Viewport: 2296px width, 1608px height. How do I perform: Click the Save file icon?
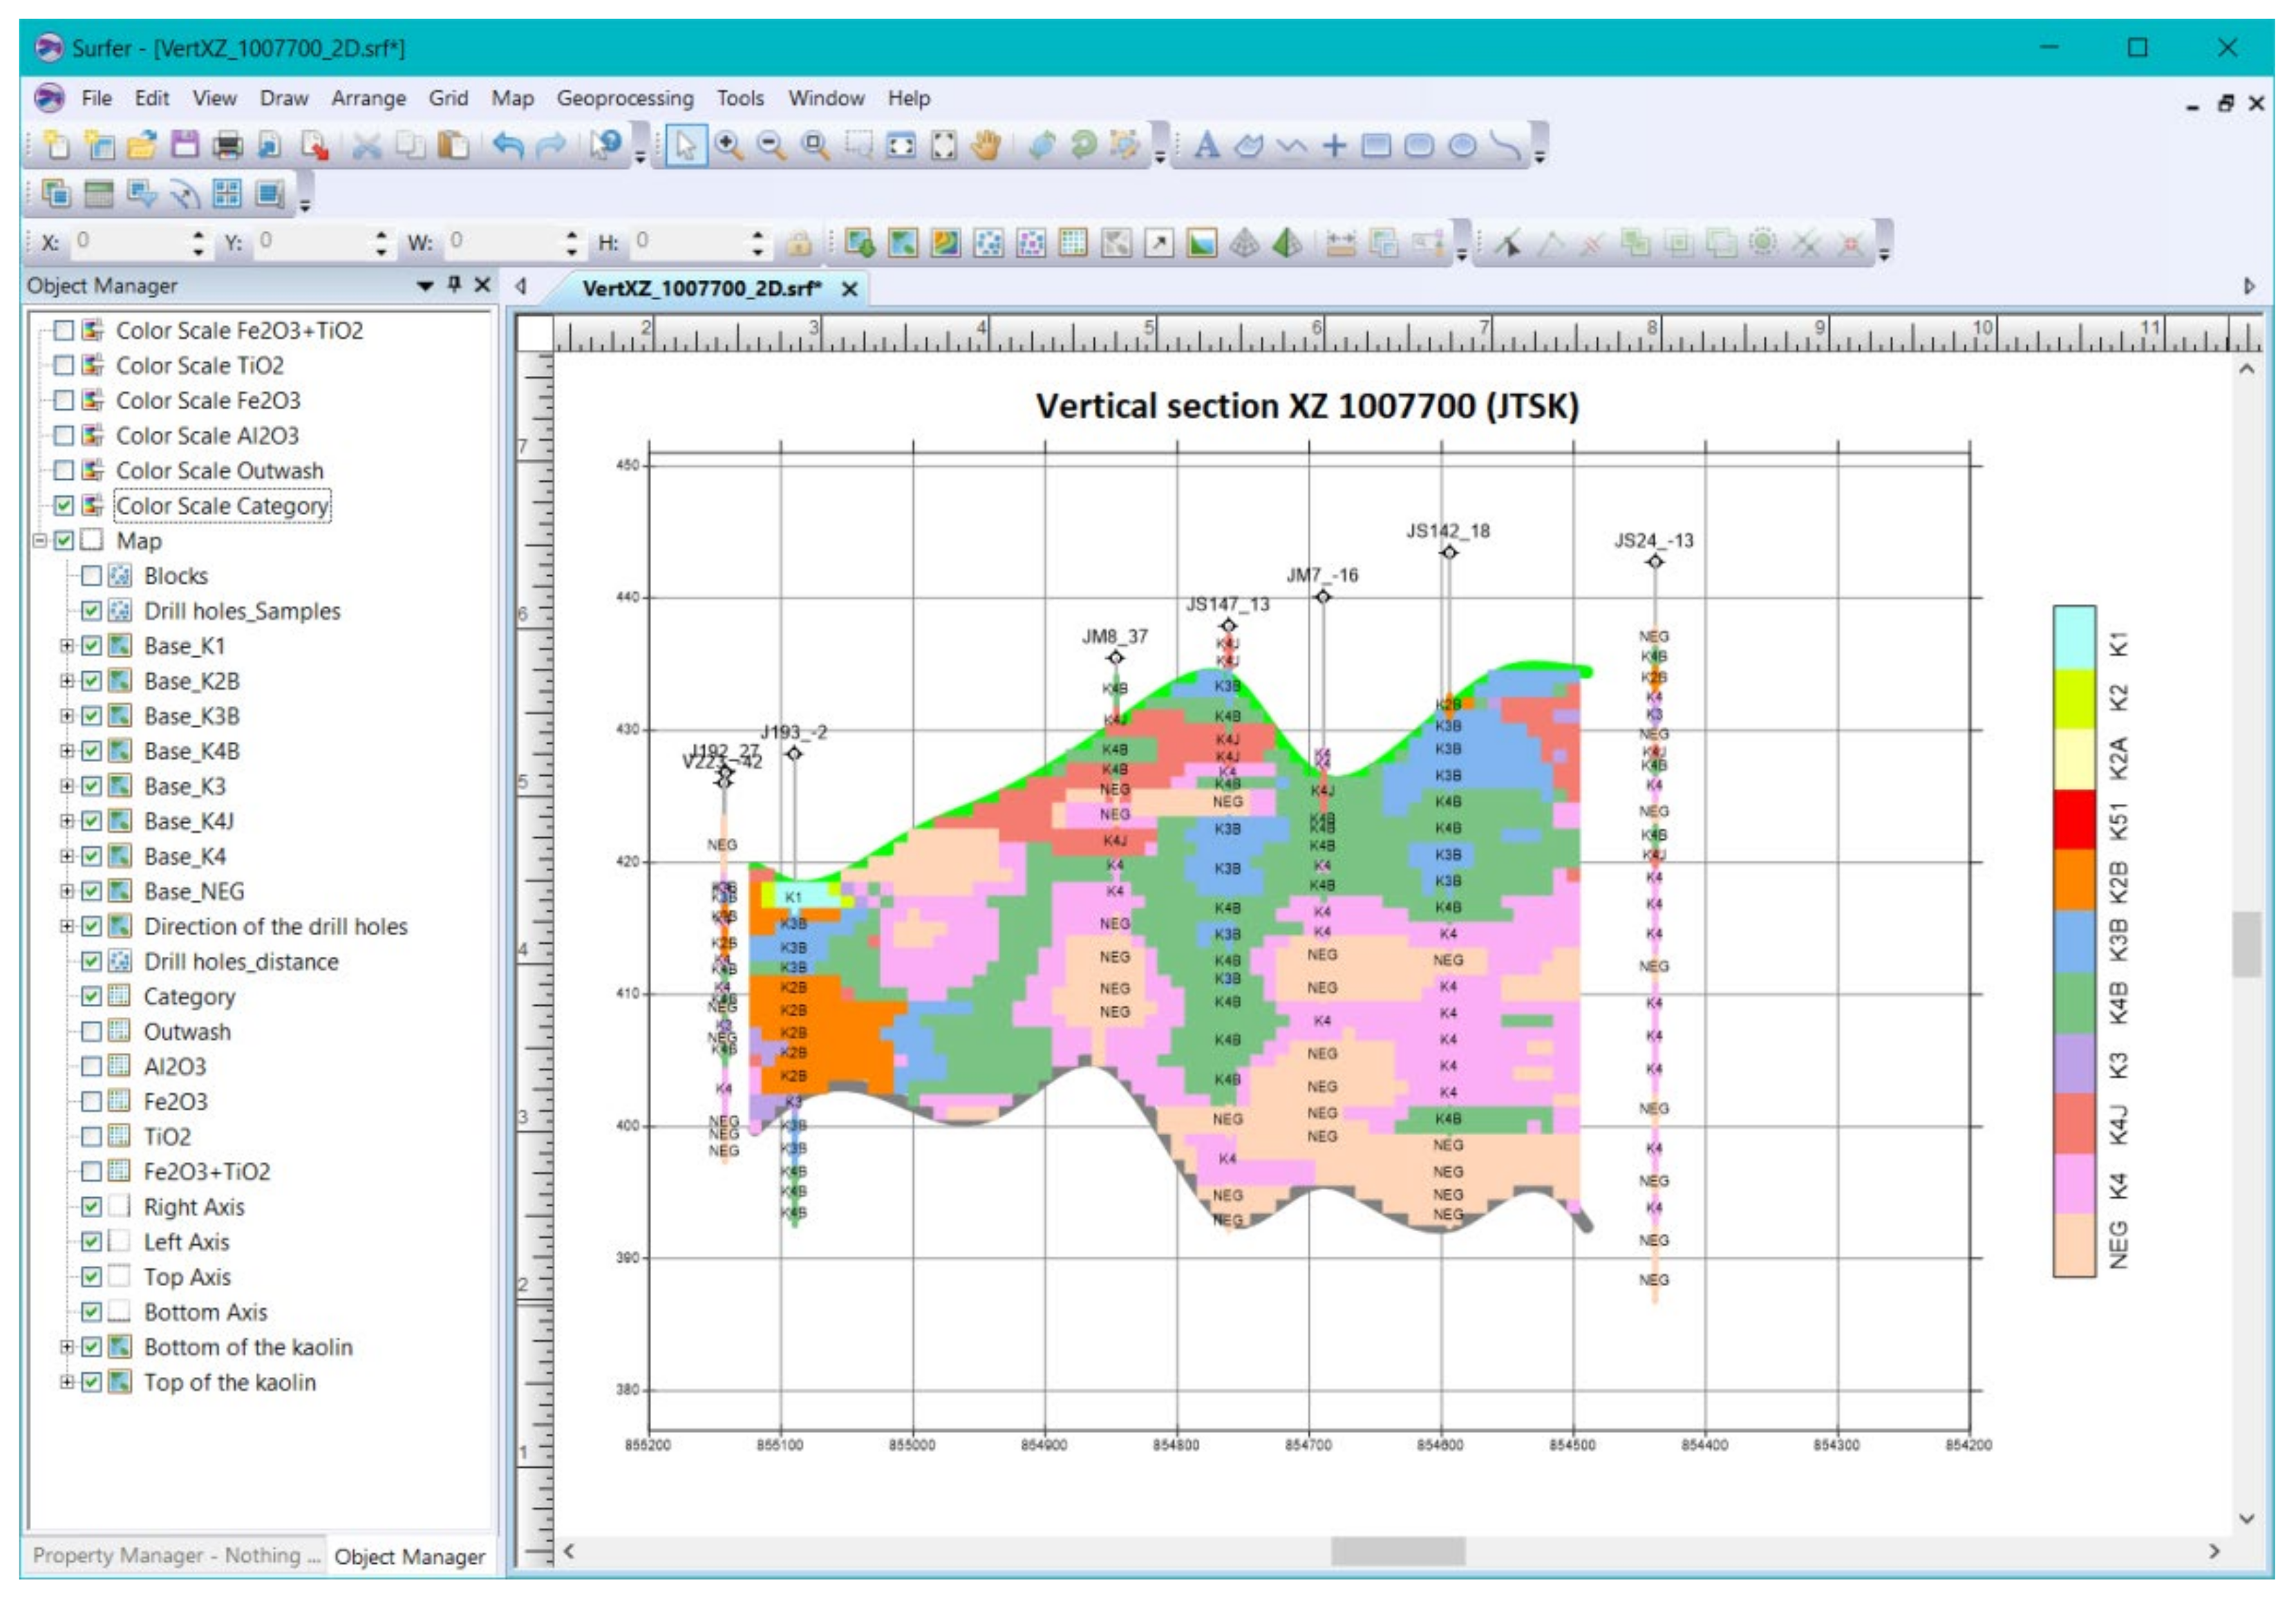pyautogui.click(x=185, y=146)
